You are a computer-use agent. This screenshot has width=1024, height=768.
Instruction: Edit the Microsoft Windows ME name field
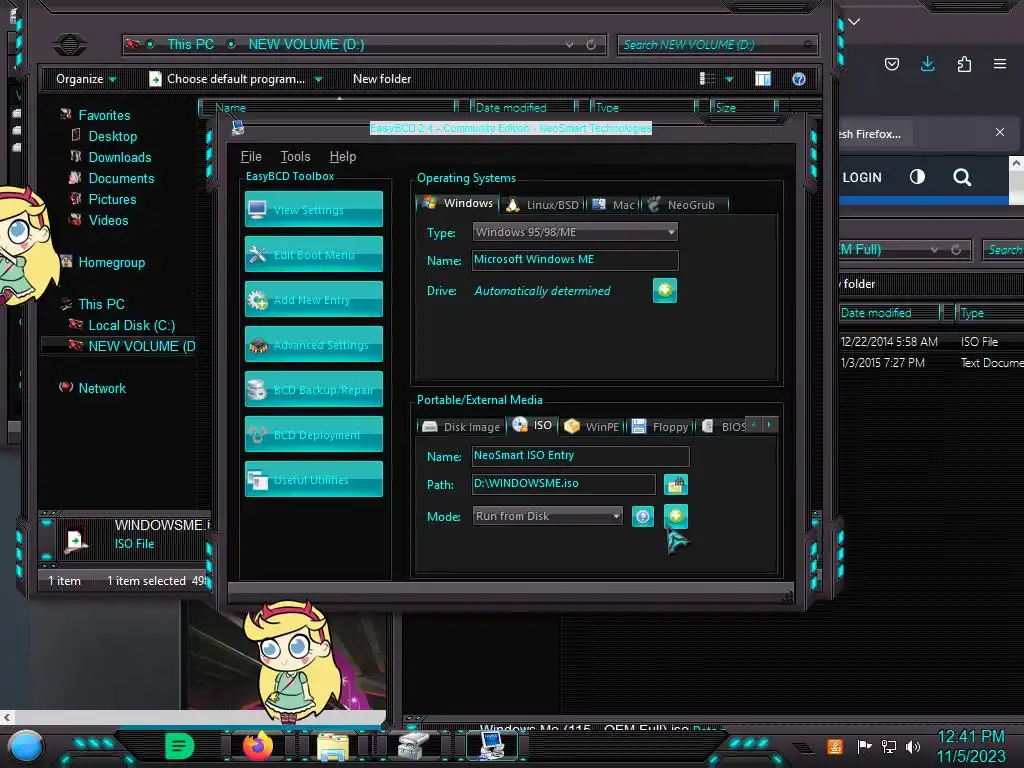point(575,260)
